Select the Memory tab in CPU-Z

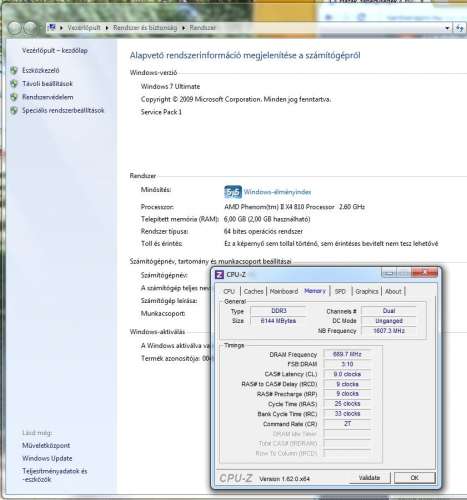tap(315, 291)
